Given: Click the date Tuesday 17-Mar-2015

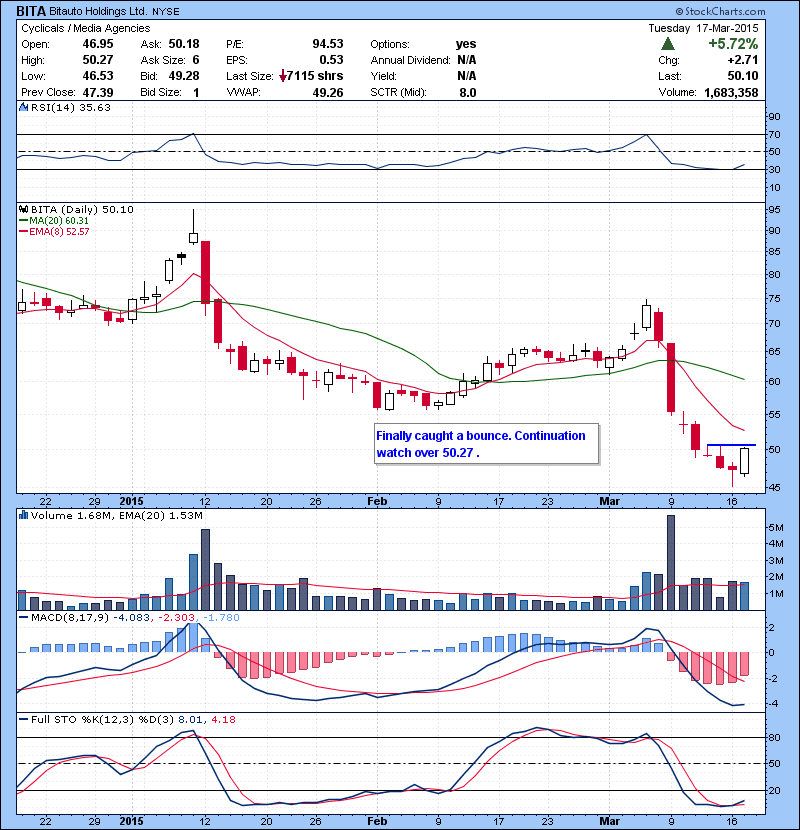Looking at the screenshot, I should pos(703,28).
